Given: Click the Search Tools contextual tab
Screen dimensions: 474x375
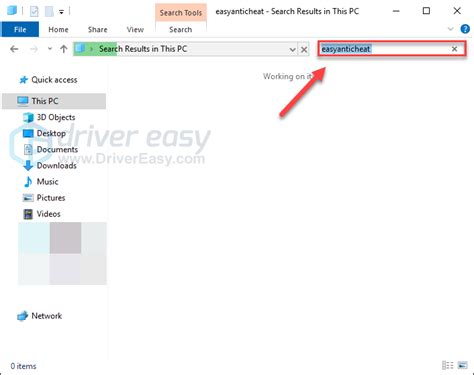Looking at the screenshot, I should (x=181, y=13).
